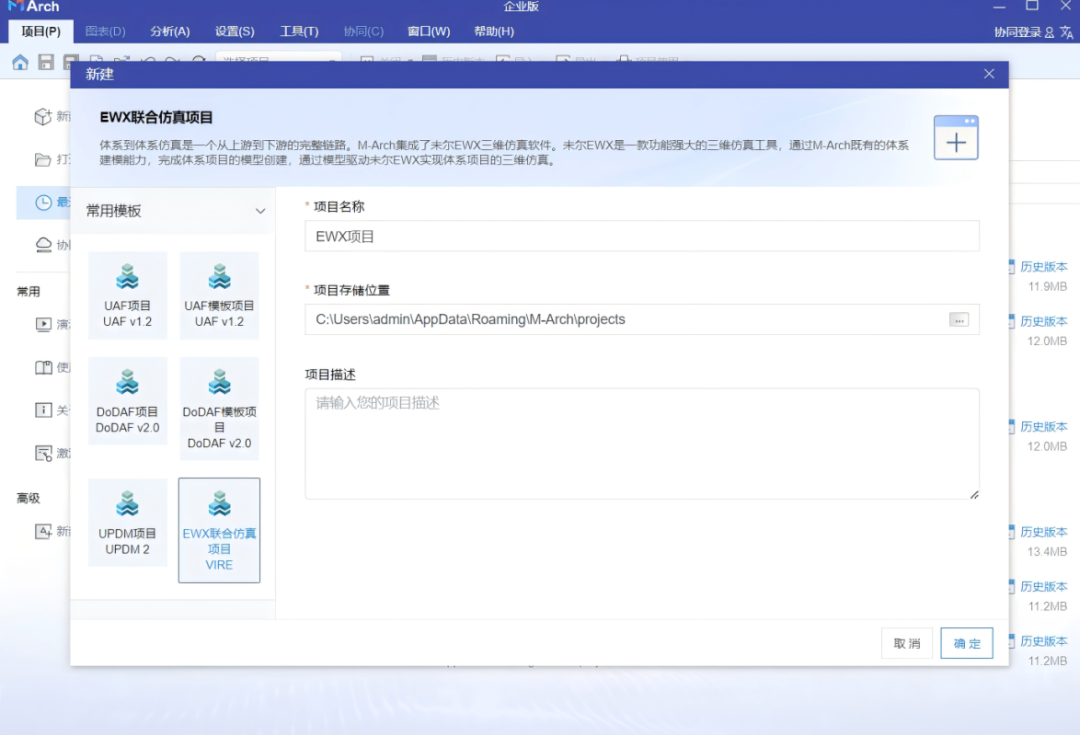Click the description box resize handle

974,495
